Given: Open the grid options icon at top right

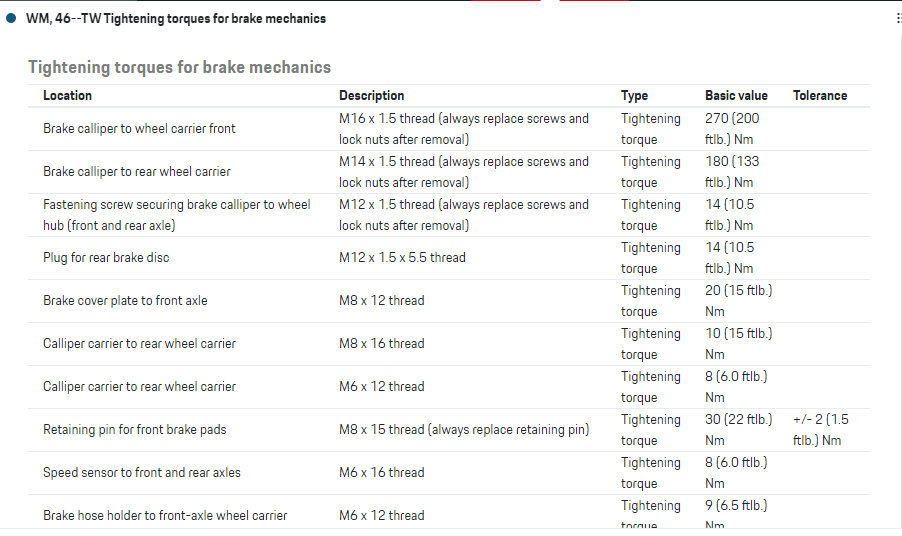Looking at the screenshot, I should (x=898, y=18).
